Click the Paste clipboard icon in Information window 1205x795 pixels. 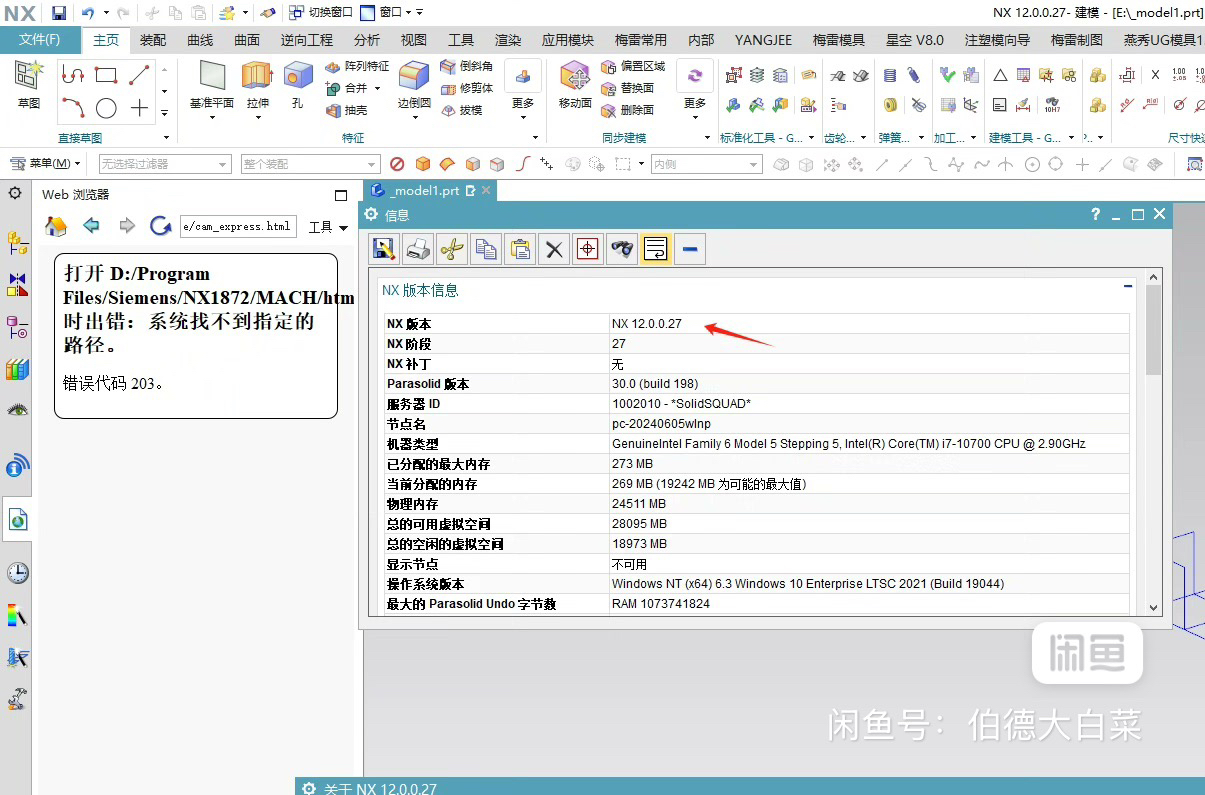coord(520,249)
